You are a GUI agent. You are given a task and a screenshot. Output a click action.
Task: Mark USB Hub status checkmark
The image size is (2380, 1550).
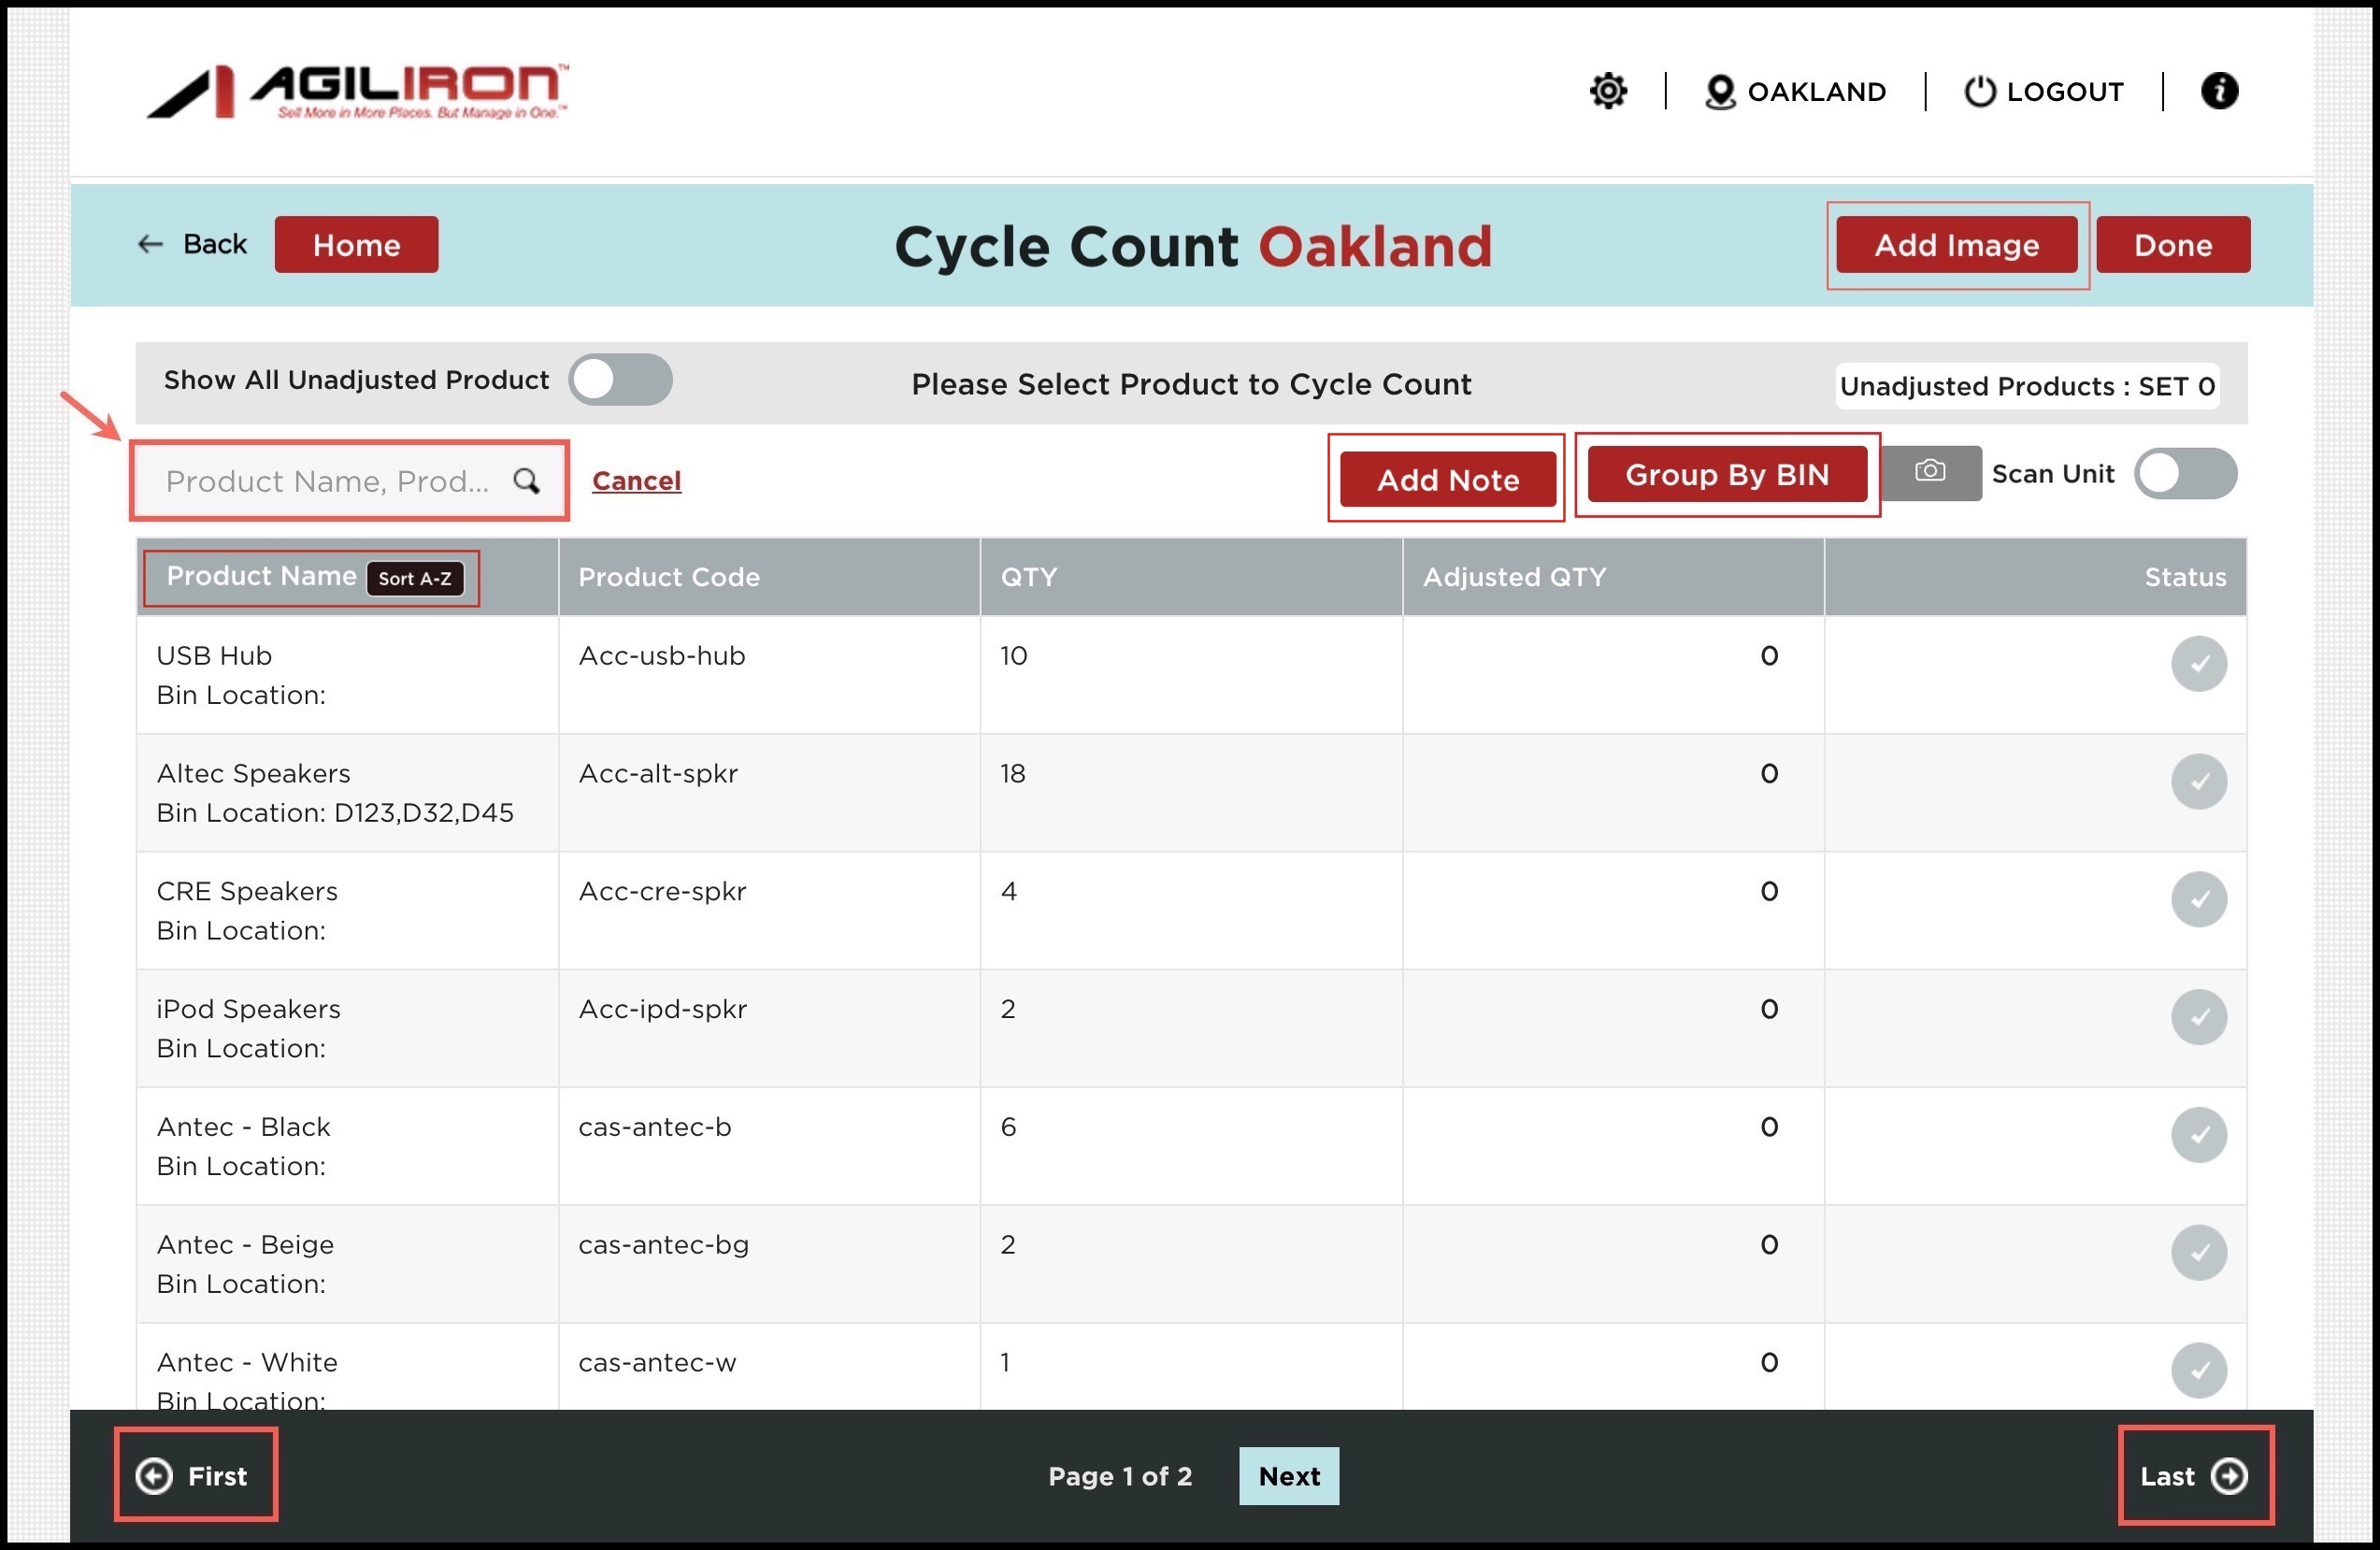pyautogui.click(x=2197, y=664)
